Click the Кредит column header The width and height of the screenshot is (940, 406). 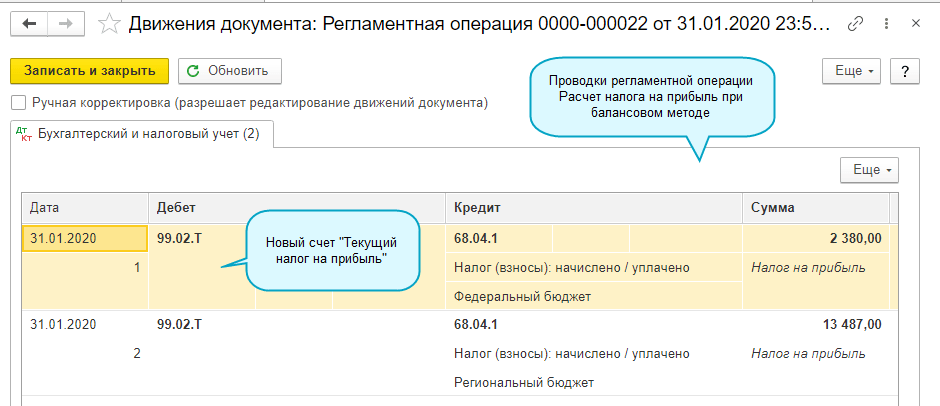tap(592, 207)
